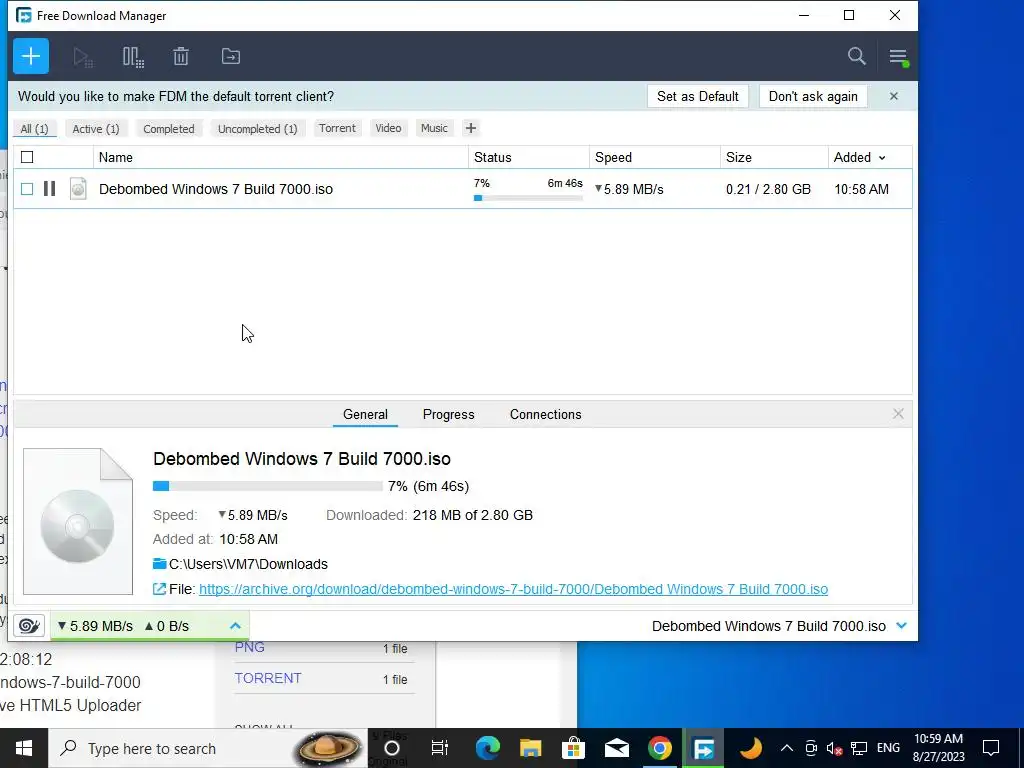Expand the speed panel chevron

235,626
